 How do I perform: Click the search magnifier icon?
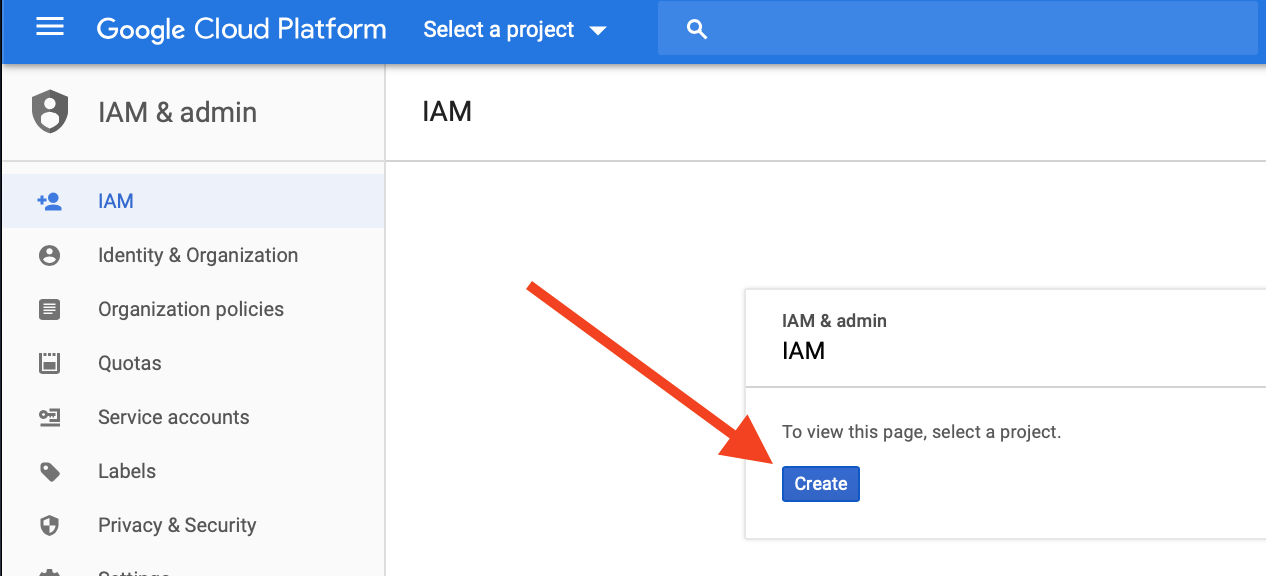click(x=697, y=30)
